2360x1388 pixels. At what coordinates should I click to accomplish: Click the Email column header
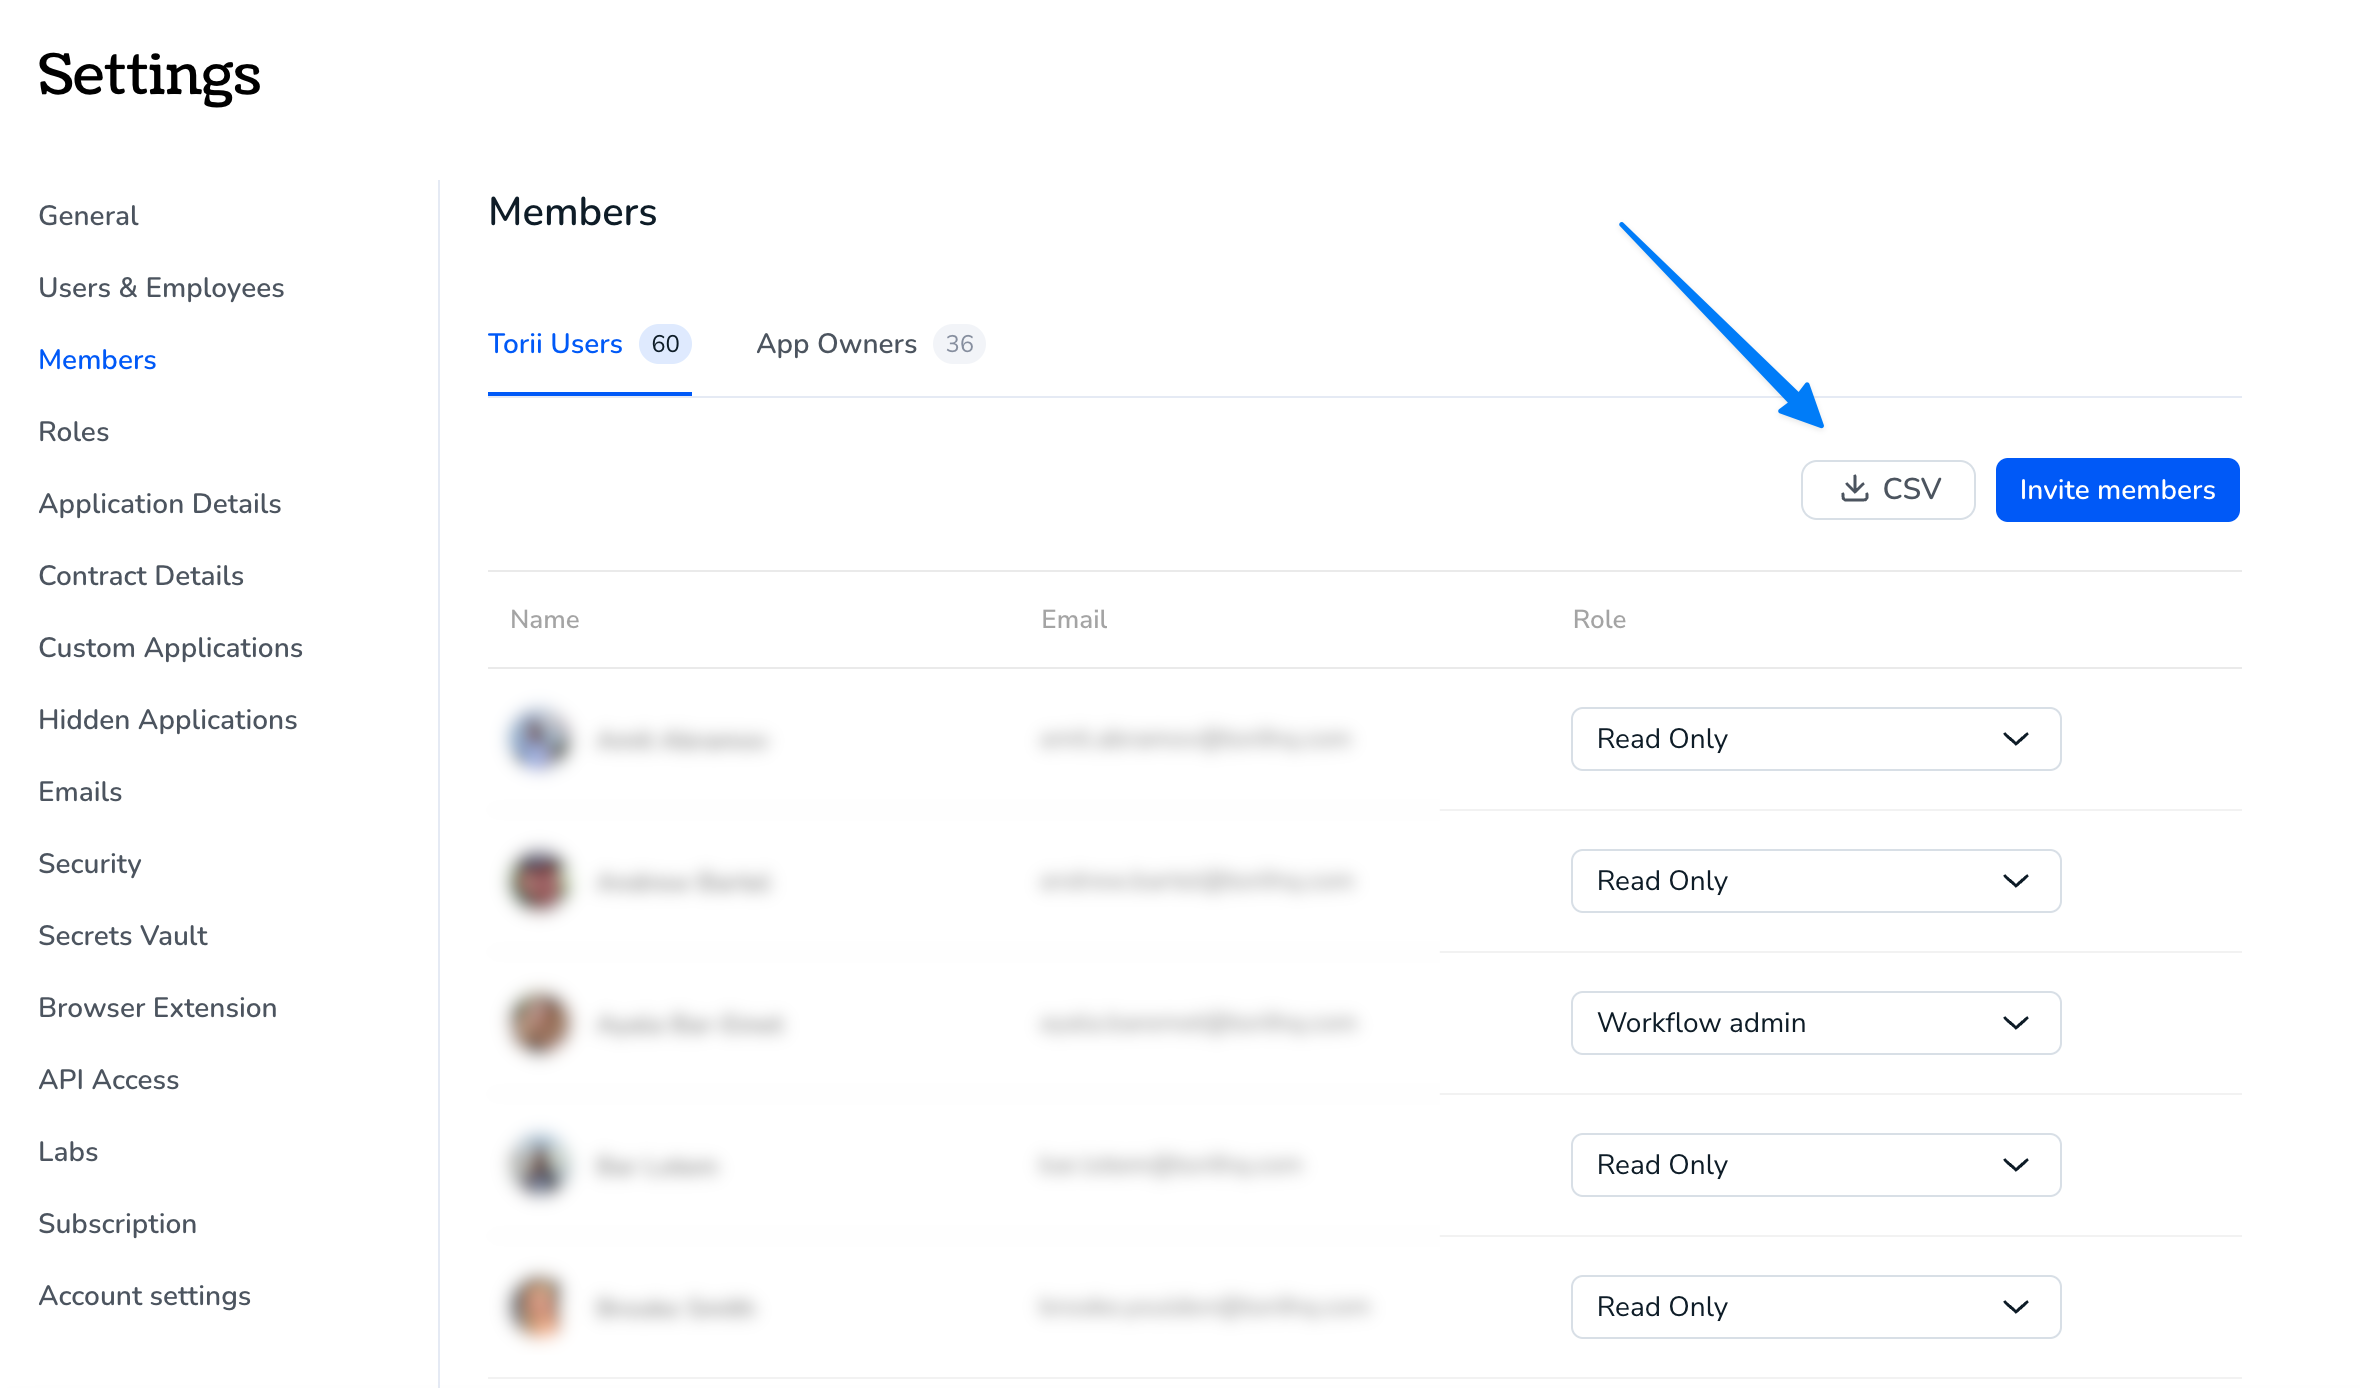pyautogui.click(x=1074, y=620)
